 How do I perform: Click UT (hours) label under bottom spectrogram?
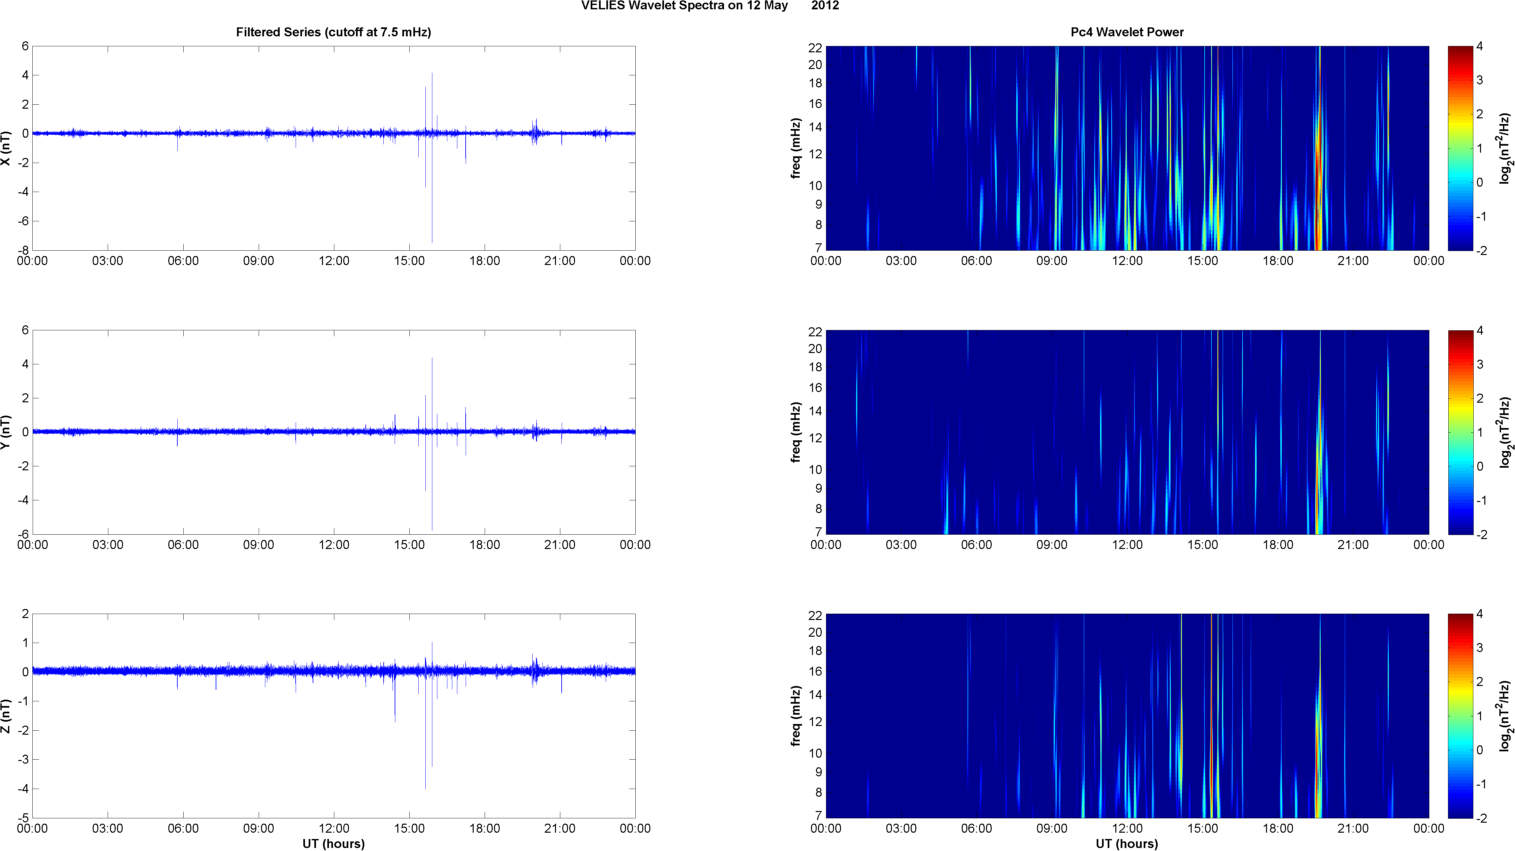click(x=1127, y=844)
